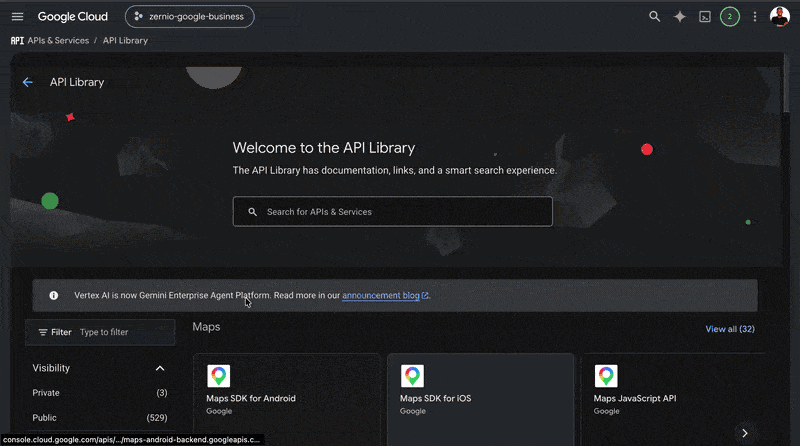
Task: Go to APIs & Services breadcrumb
Action: (58, 41)
